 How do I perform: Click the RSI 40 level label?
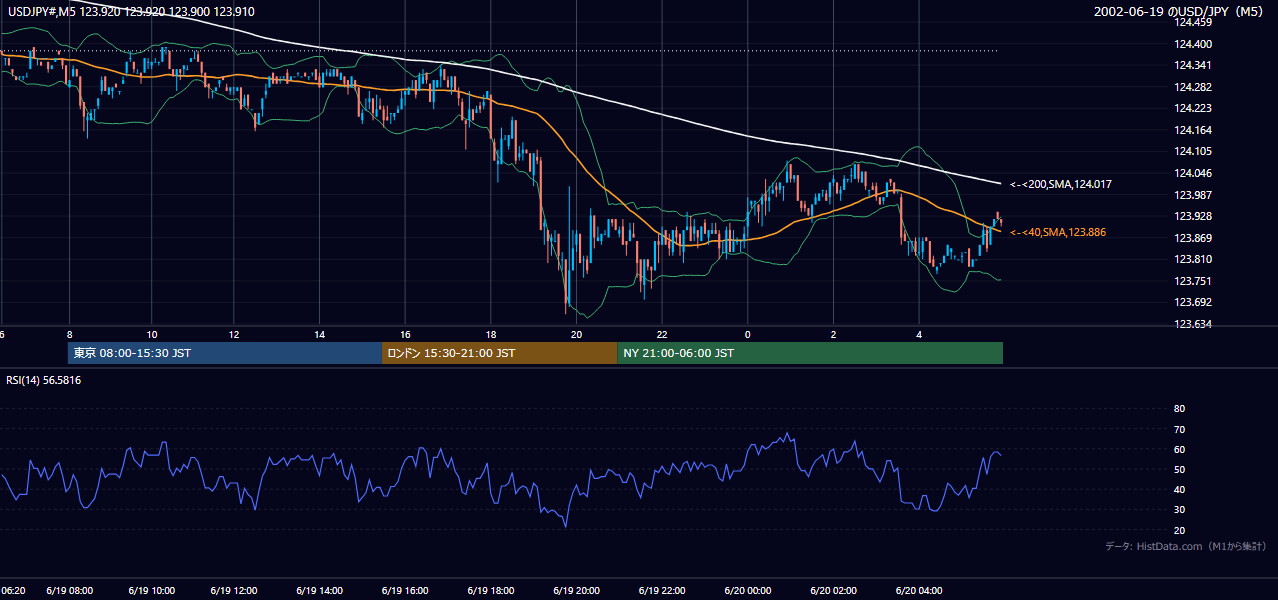pos(1179,489)
